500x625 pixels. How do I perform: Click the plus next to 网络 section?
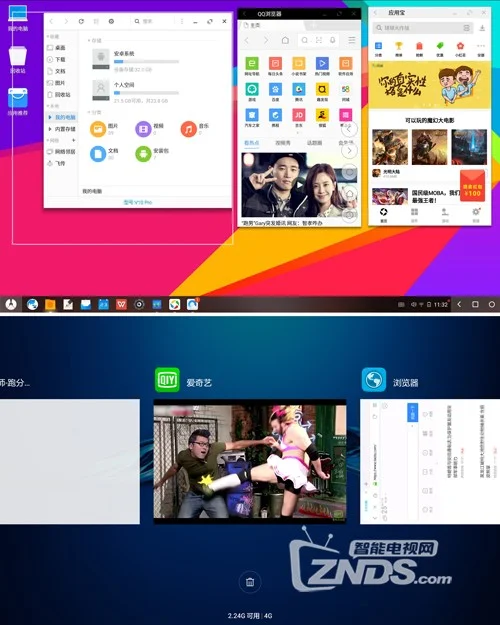(x=73, y=140)
